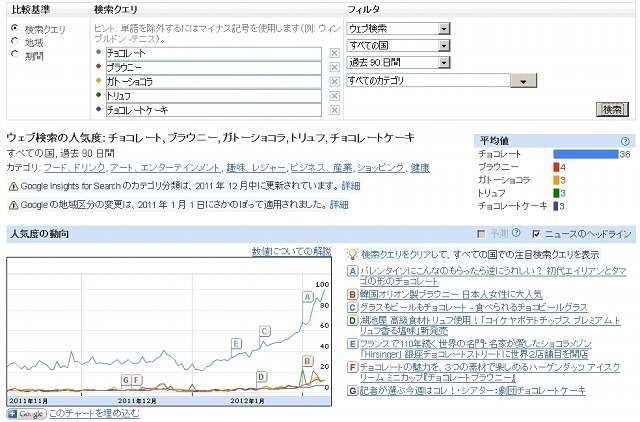
Task: Open 詳細 link for 地域区分 change notice
Action: (339, 204)
